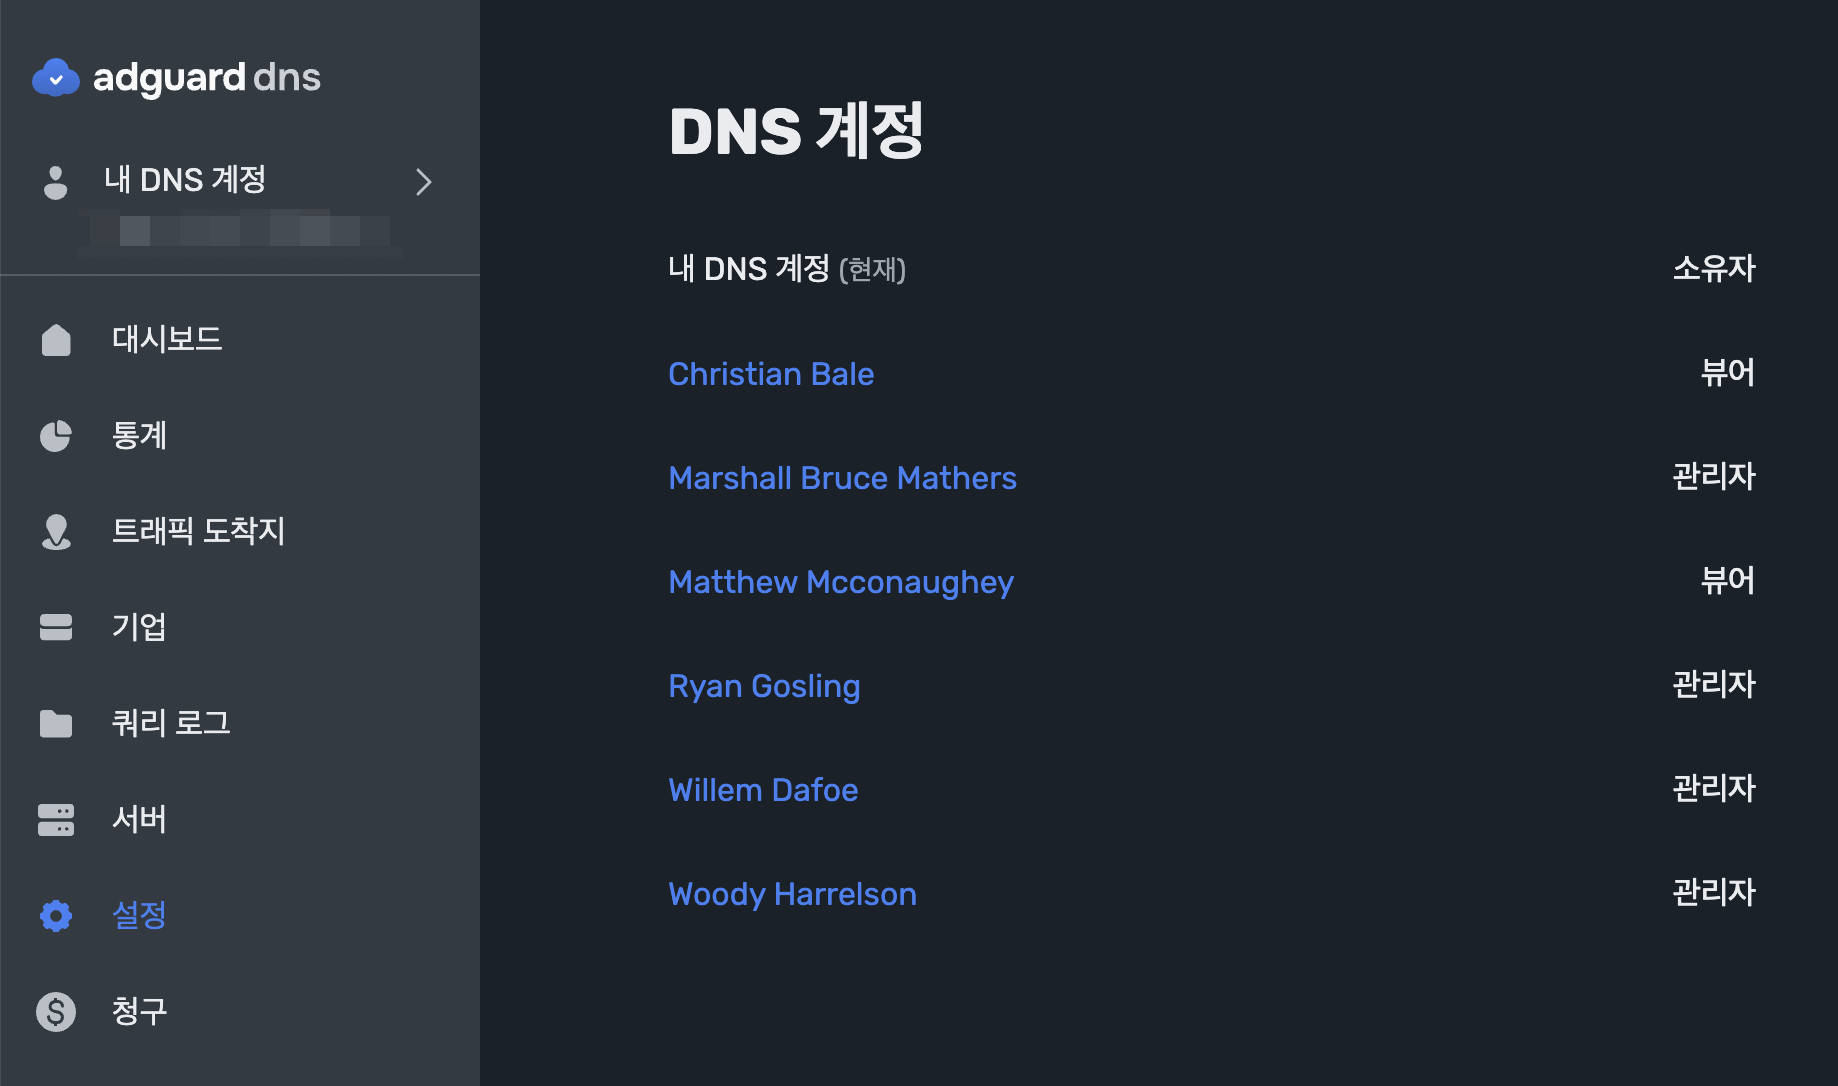The width and height of the screenshot is (1838, 1086).
Task: Switch to the 통계 section
Action: (139, 435)
